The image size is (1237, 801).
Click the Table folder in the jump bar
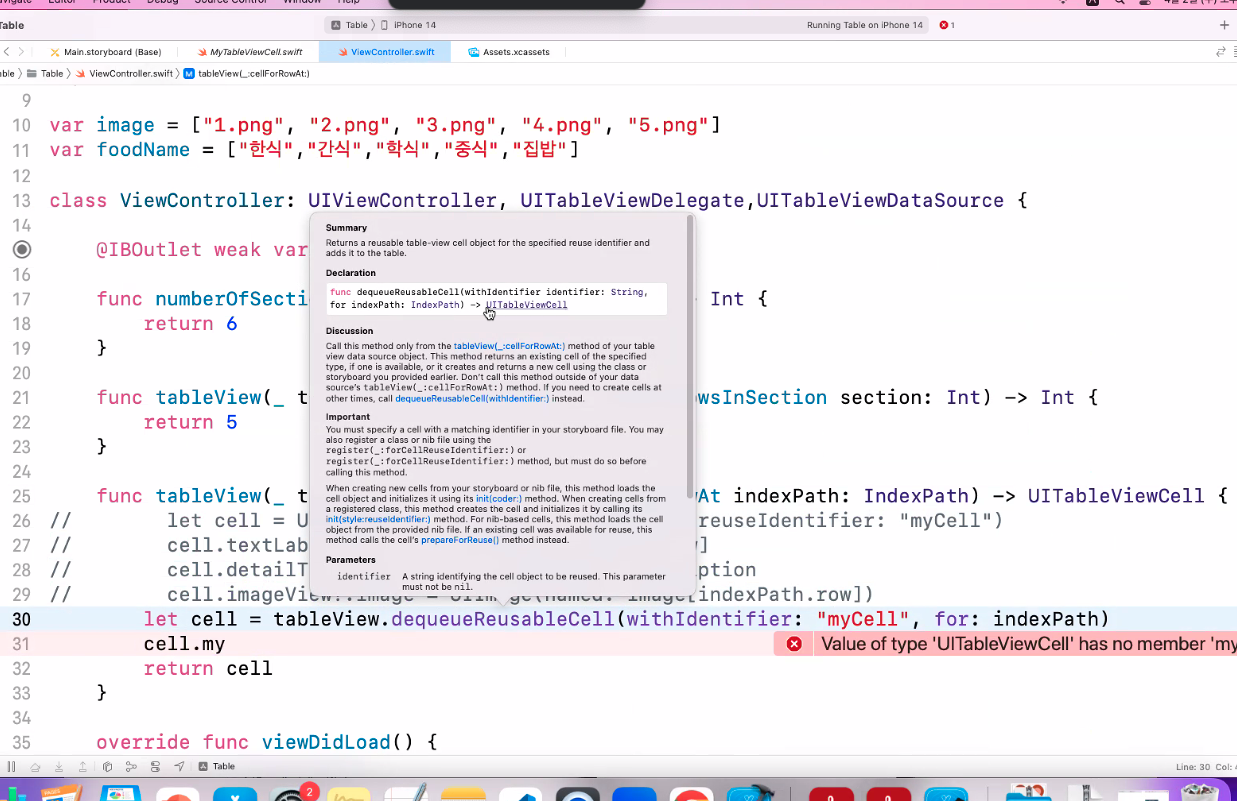click(45, 73)
